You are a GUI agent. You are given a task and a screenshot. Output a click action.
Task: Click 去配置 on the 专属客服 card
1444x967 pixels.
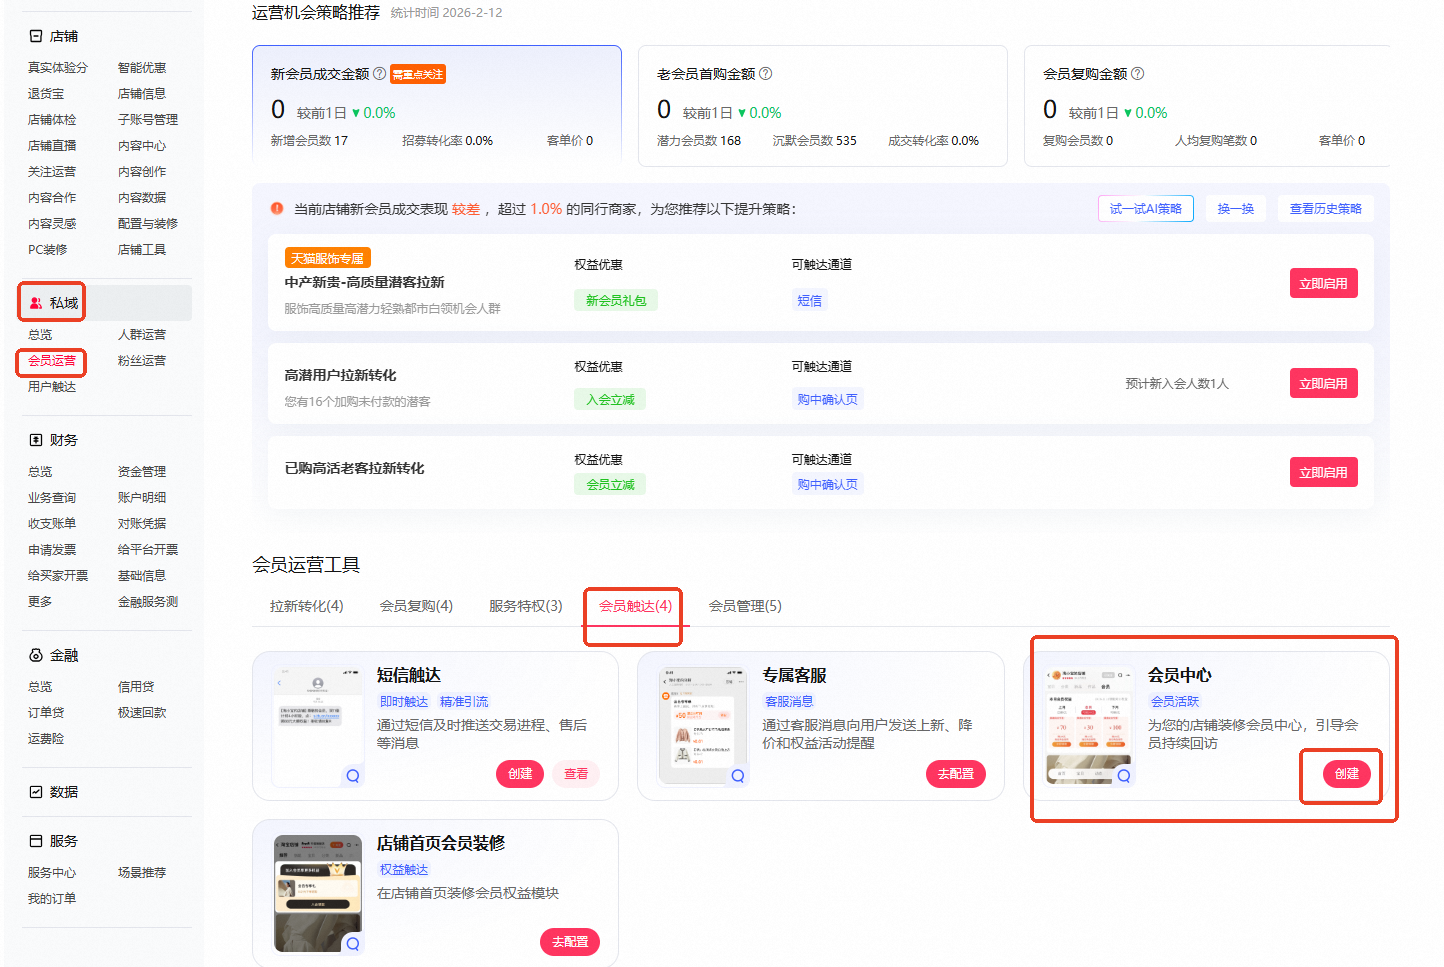pyautogui.click(x=956, y=774)
